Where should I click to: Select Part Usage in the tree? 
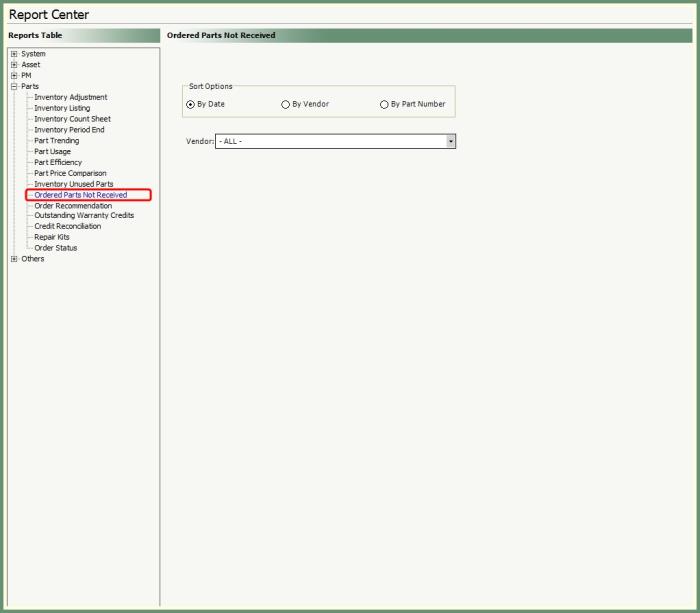[52, 152]
